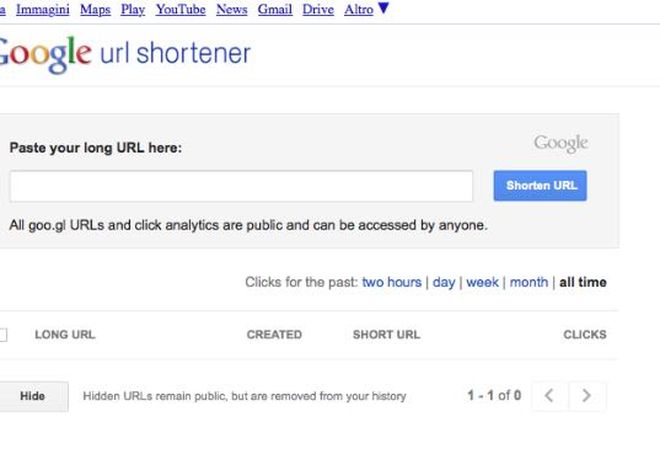660x470 pixels.
Task: Open Drive from top bar
Action: pyautogui.click(x=318, y=10)
